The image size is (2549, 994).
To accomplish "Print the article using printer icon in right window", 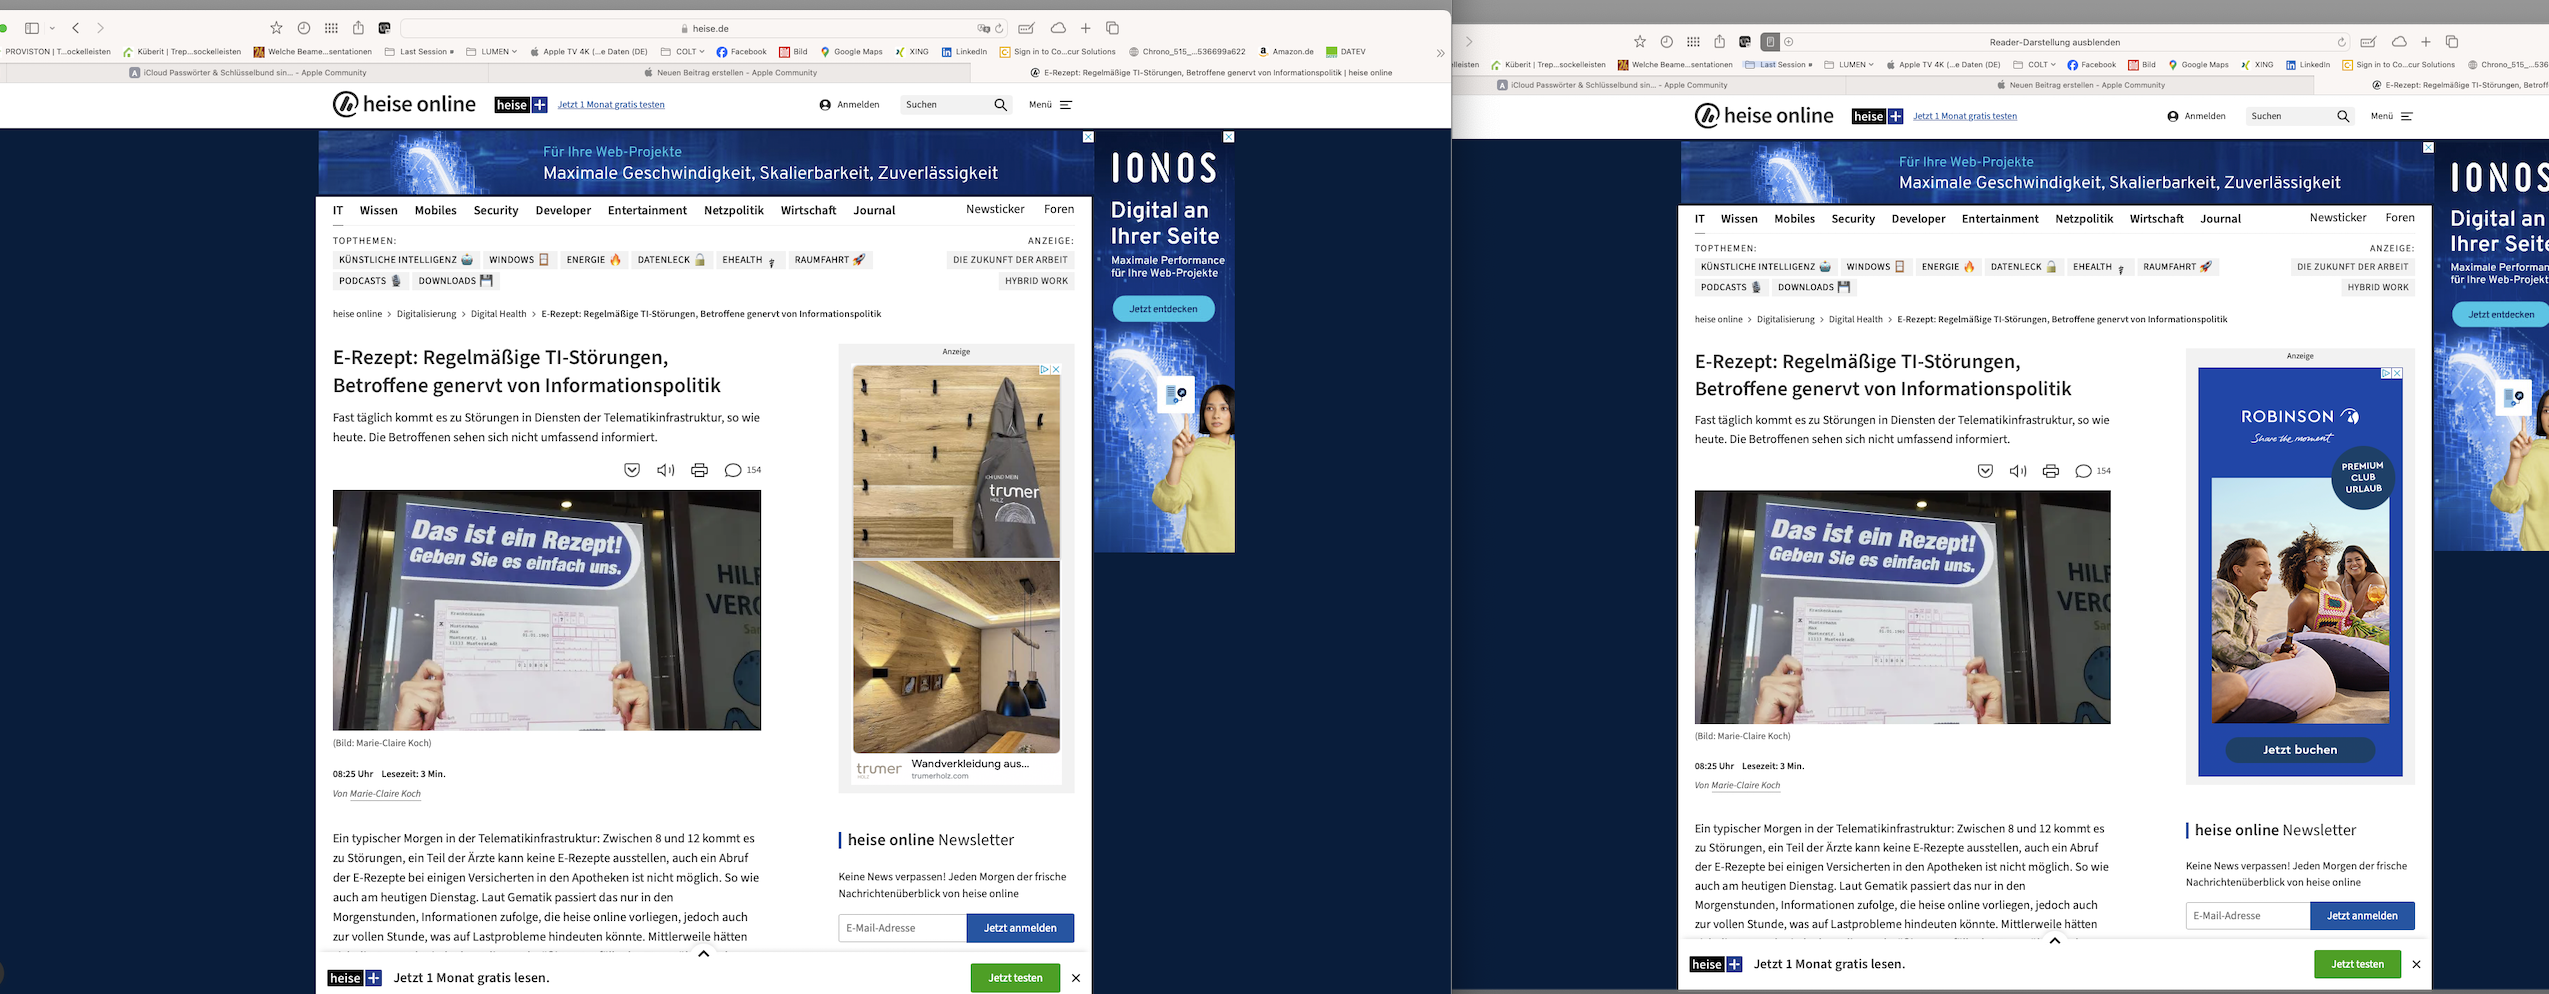I will coord(2050,471).
